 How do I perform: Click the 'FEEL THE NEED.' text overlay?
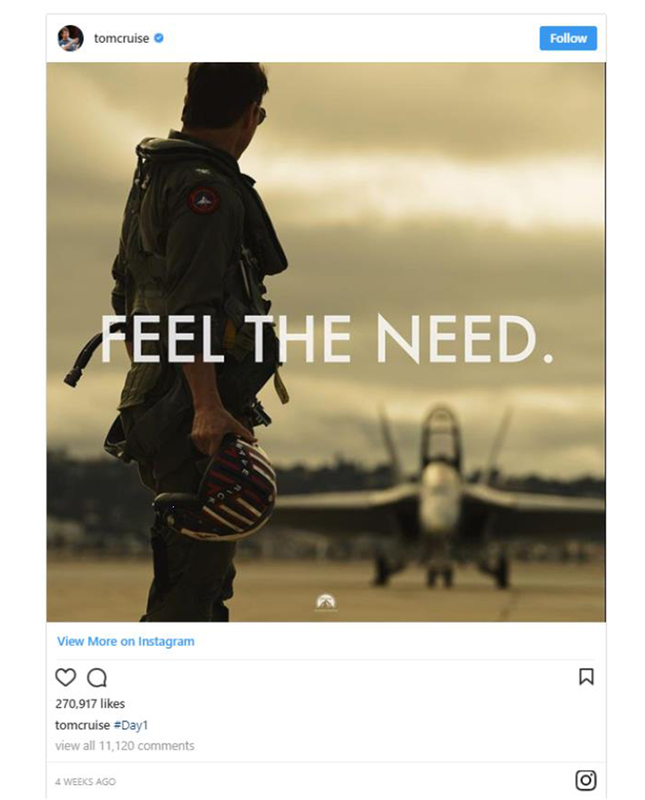(x=327, y=339)
